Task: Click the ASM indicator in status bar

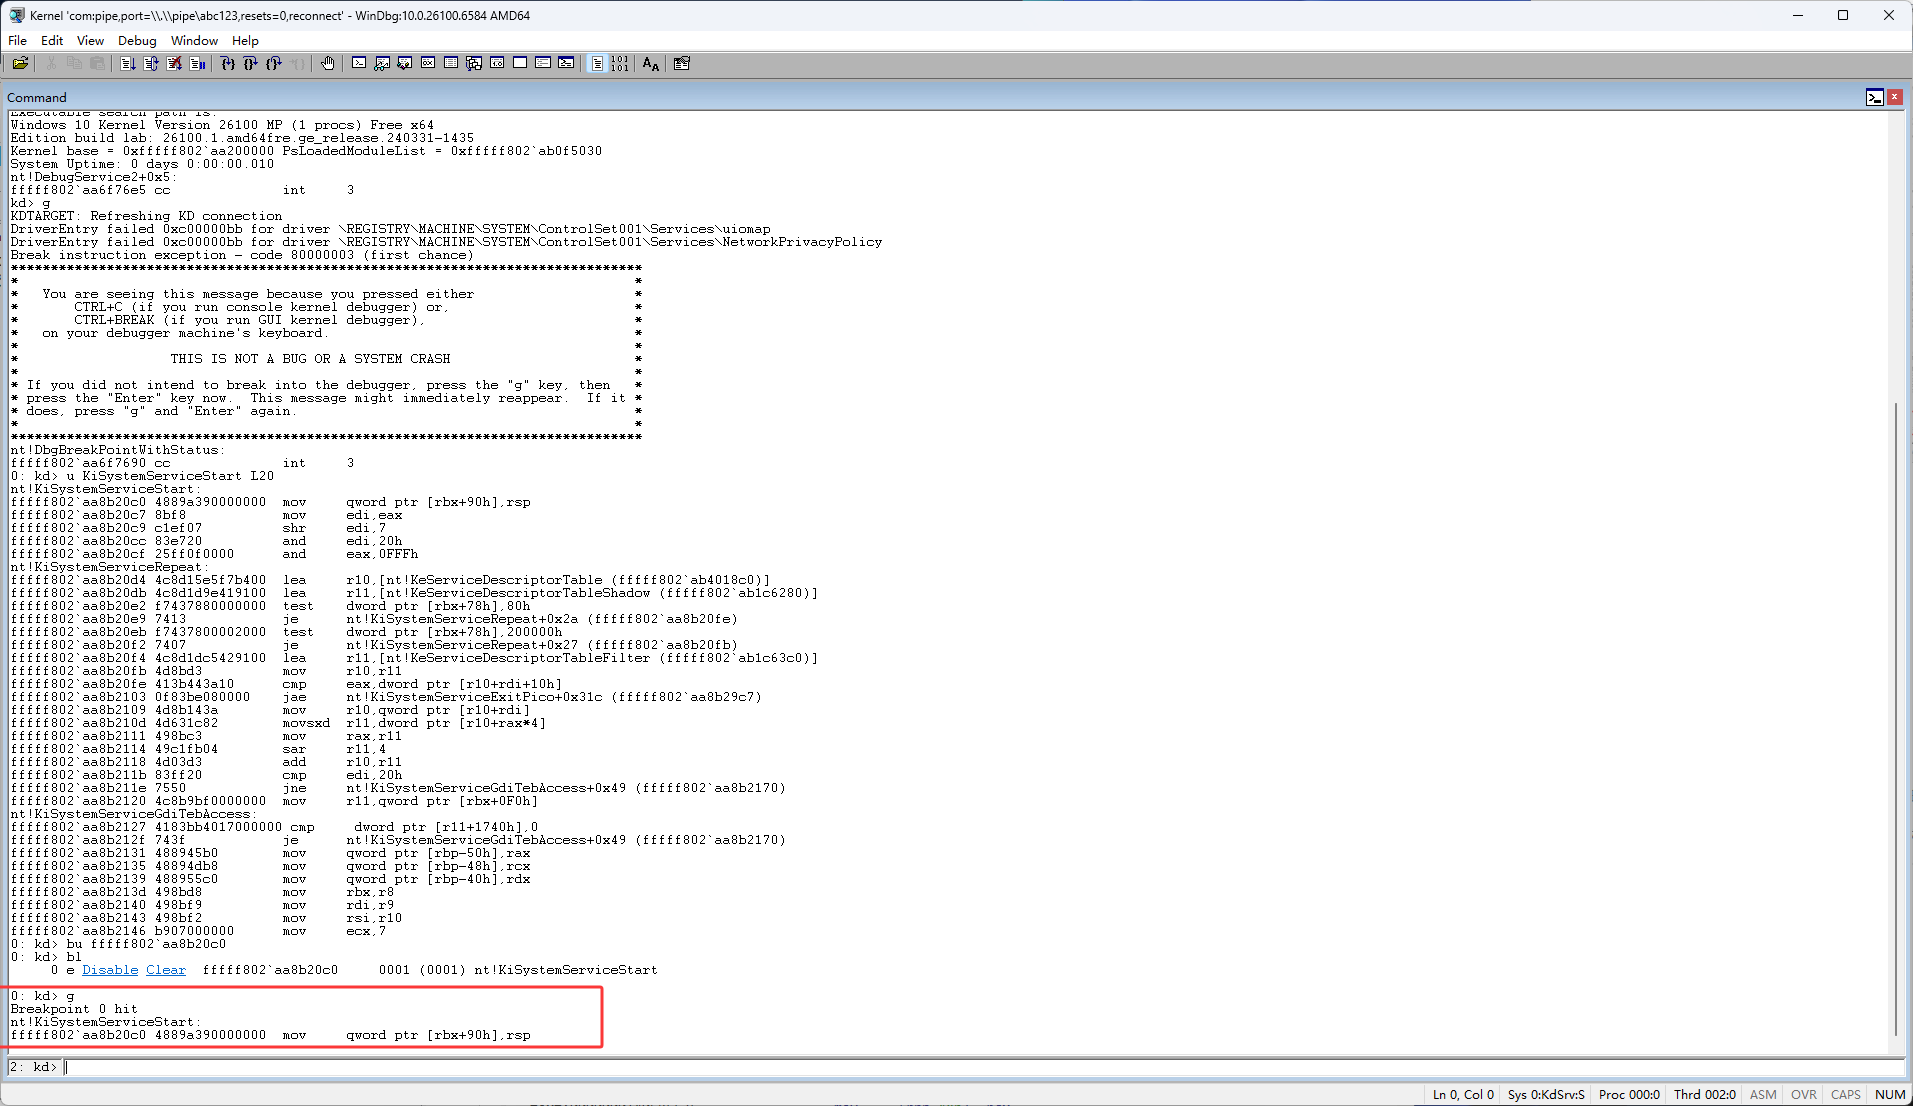Action: coord(1763,1094)
